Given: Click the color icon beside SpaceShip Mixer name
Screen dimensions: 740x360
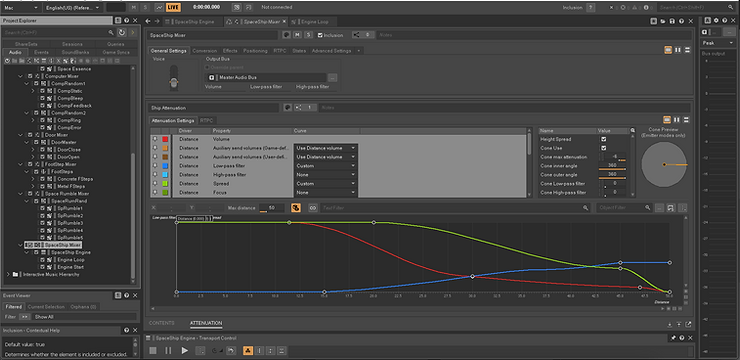Looking at the screenshot, I should [286, 34].
